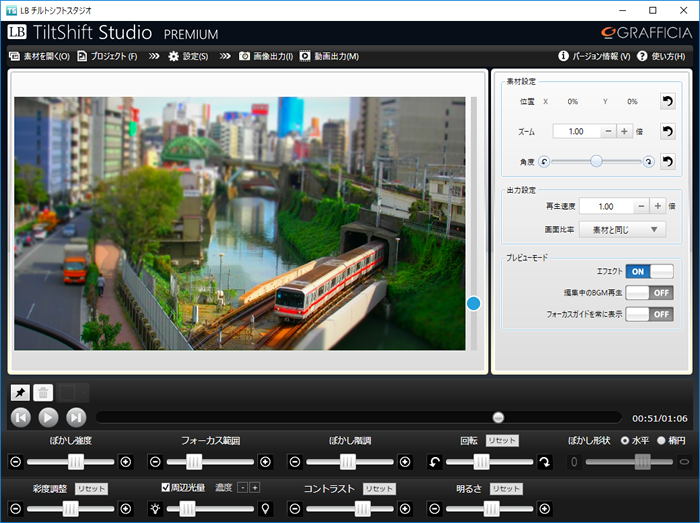Decrease 濃度 density with minus
This screenshot has width=700, height=523.
(242, 488)
